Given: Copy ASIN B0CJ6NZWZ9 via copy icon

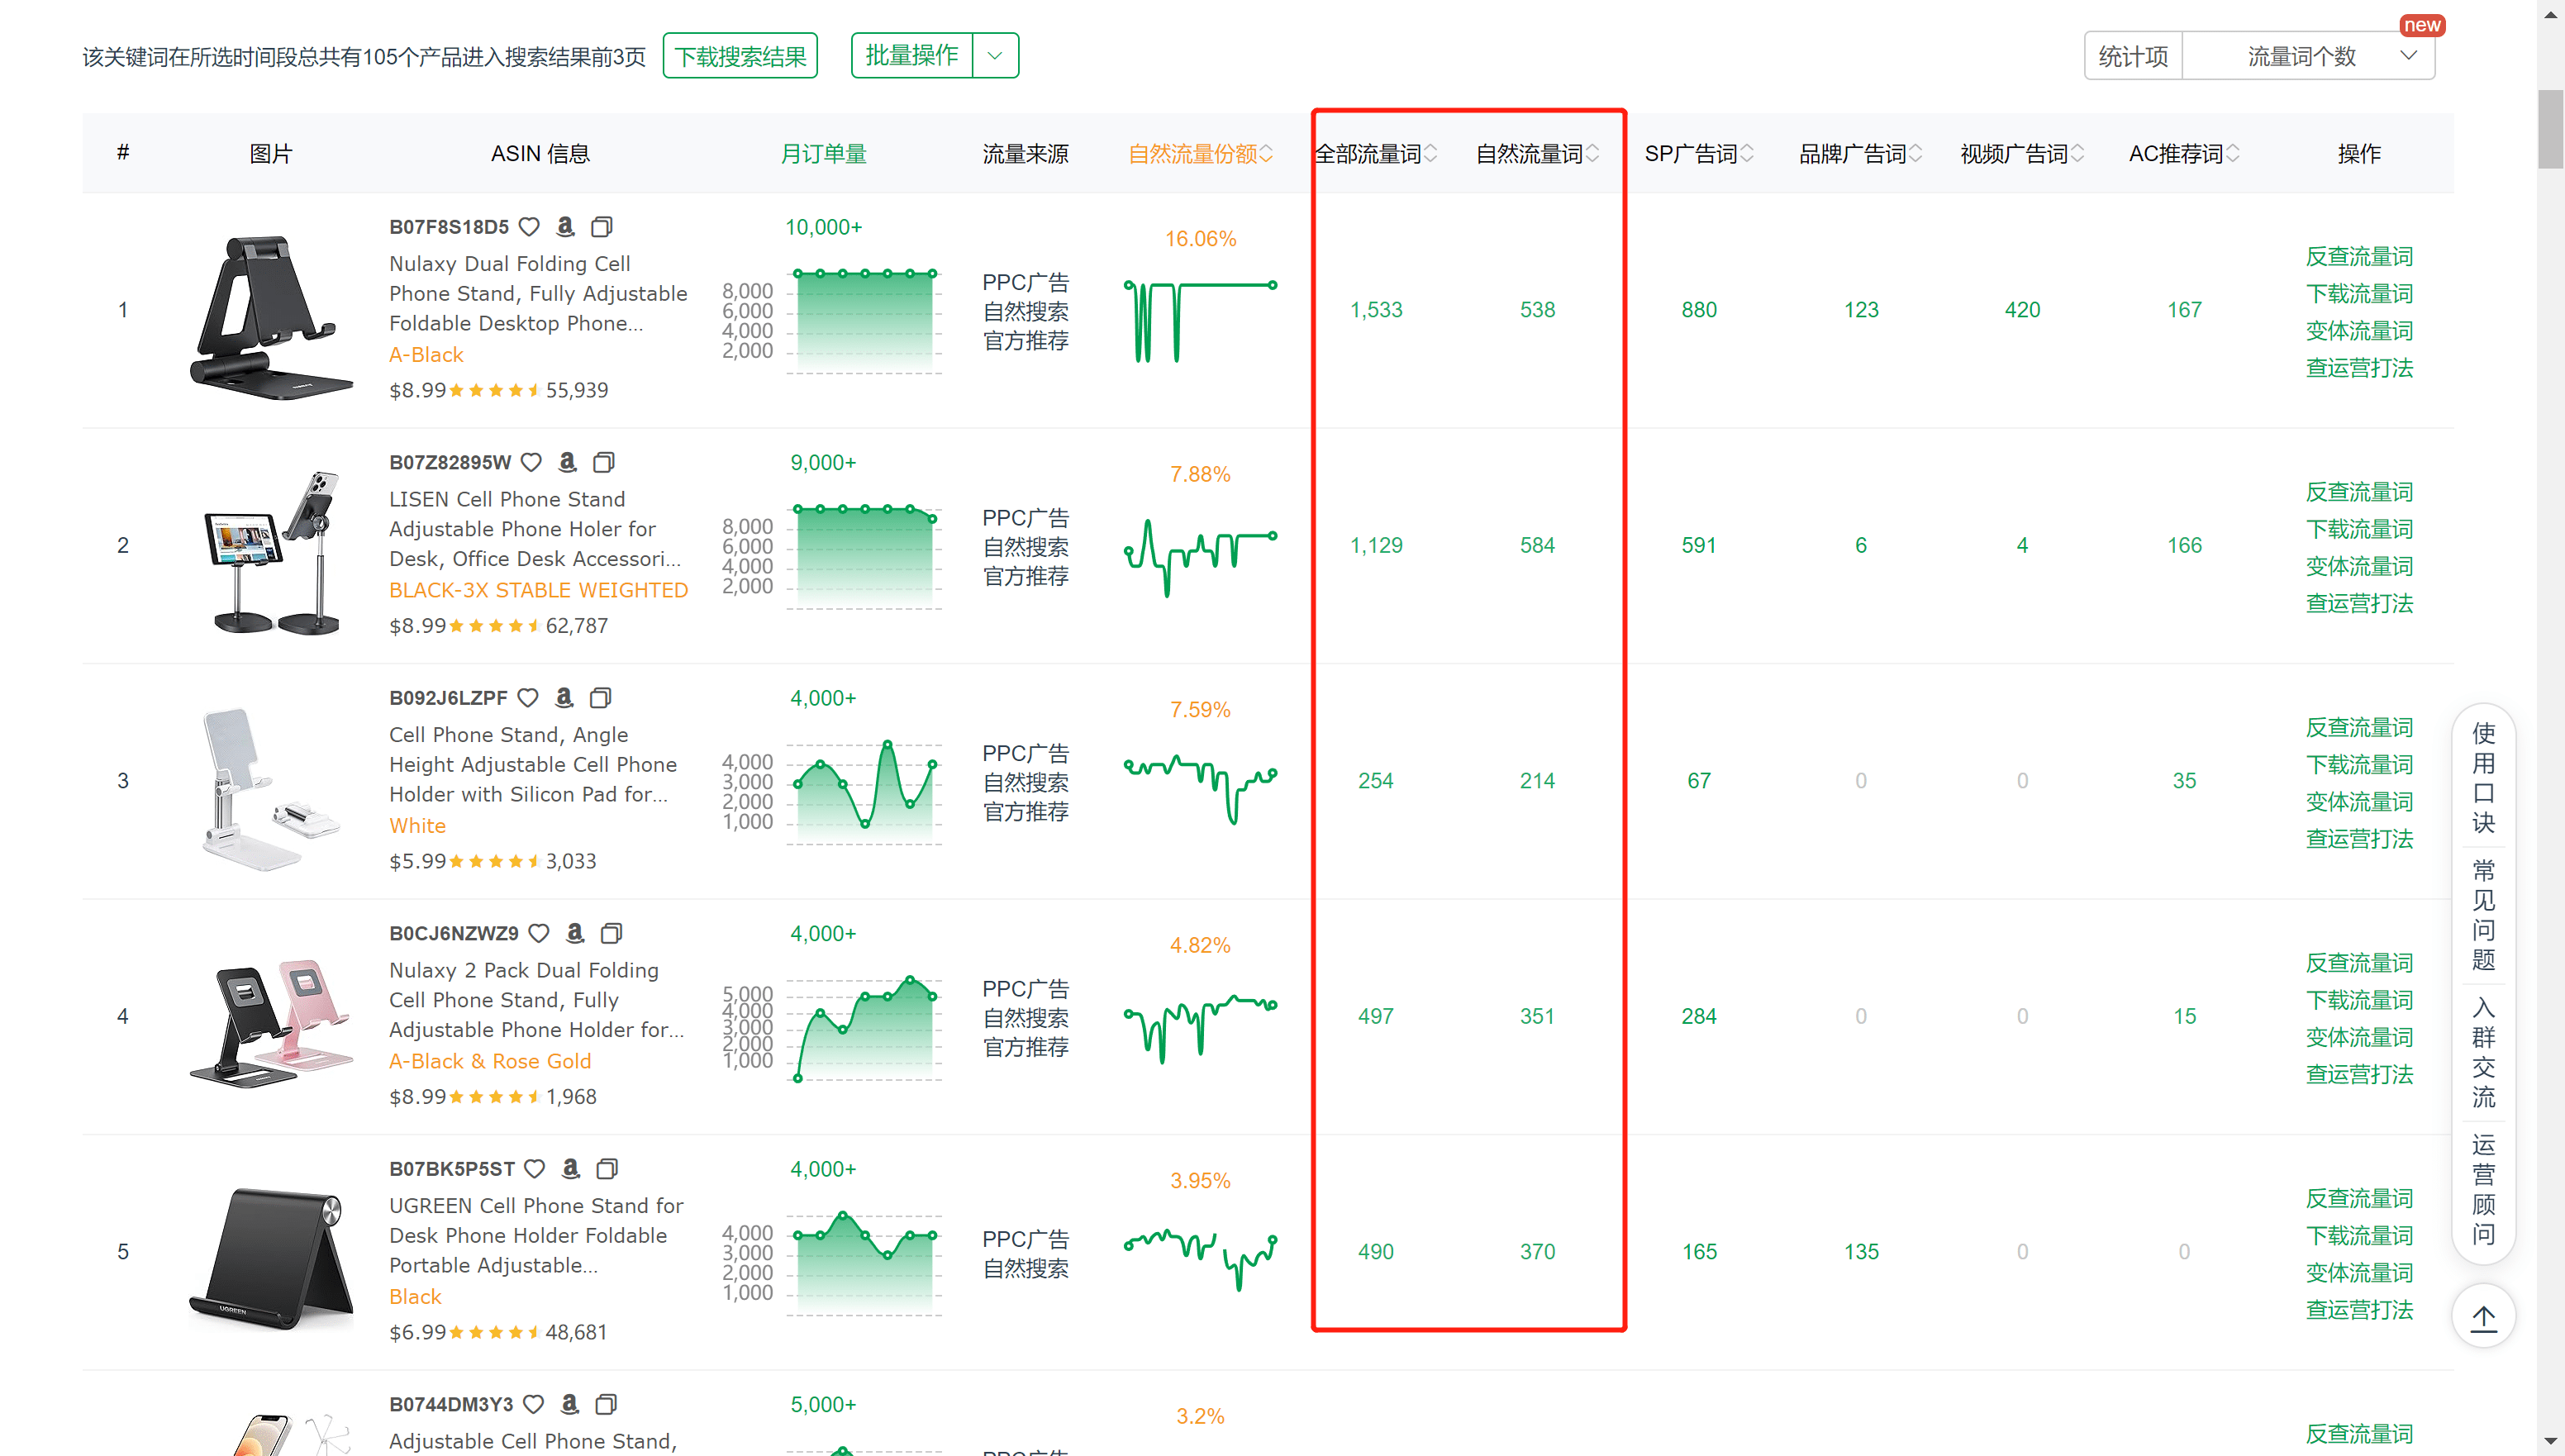Looking at the screenshot, I should pos(611,933).
